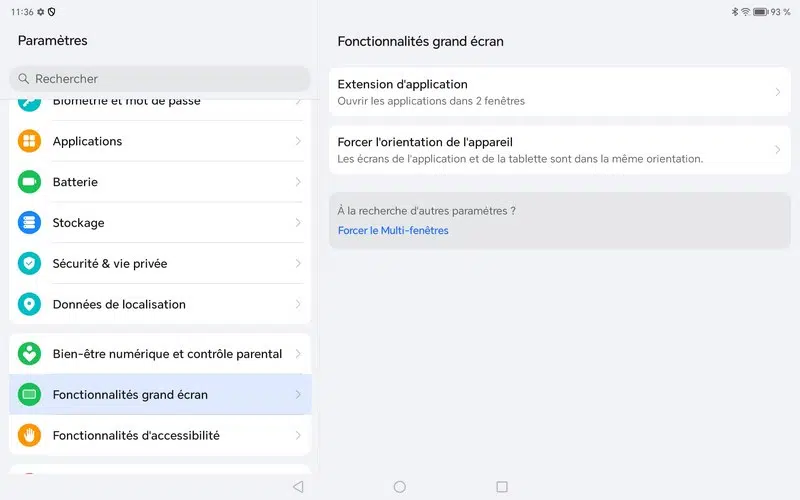800x500 pixels.
Task: Tap the recent apps square button
Action: [502, 487]
